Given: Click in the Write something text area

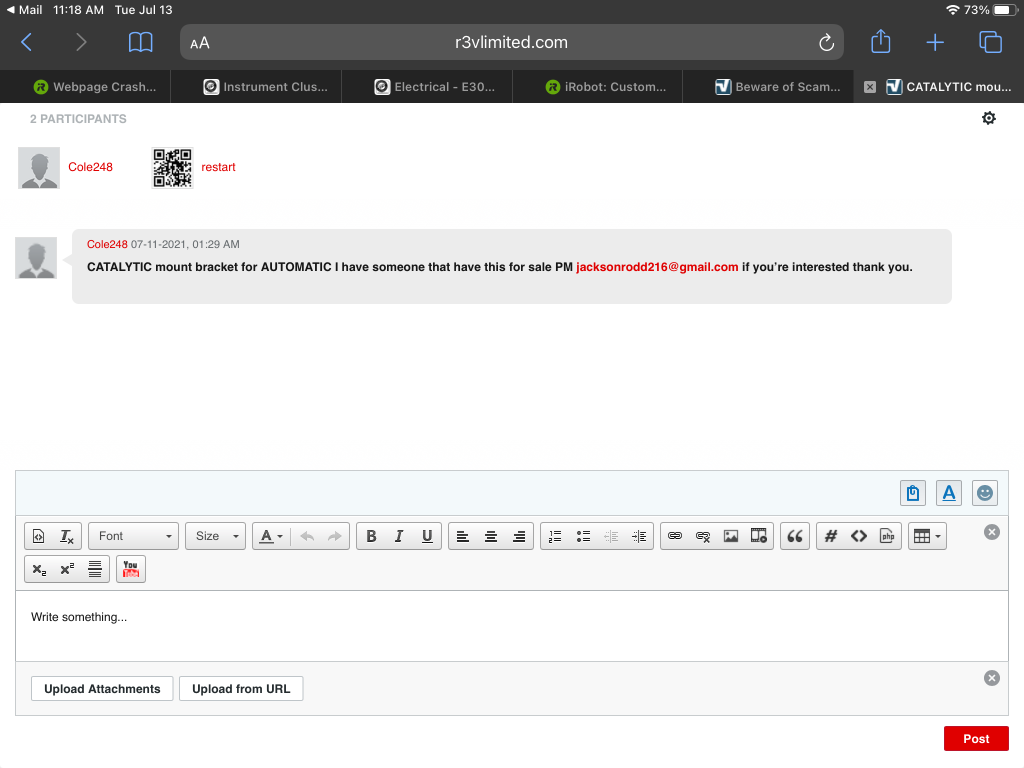Looking at the screenshot, I should [x=511, y=625].
